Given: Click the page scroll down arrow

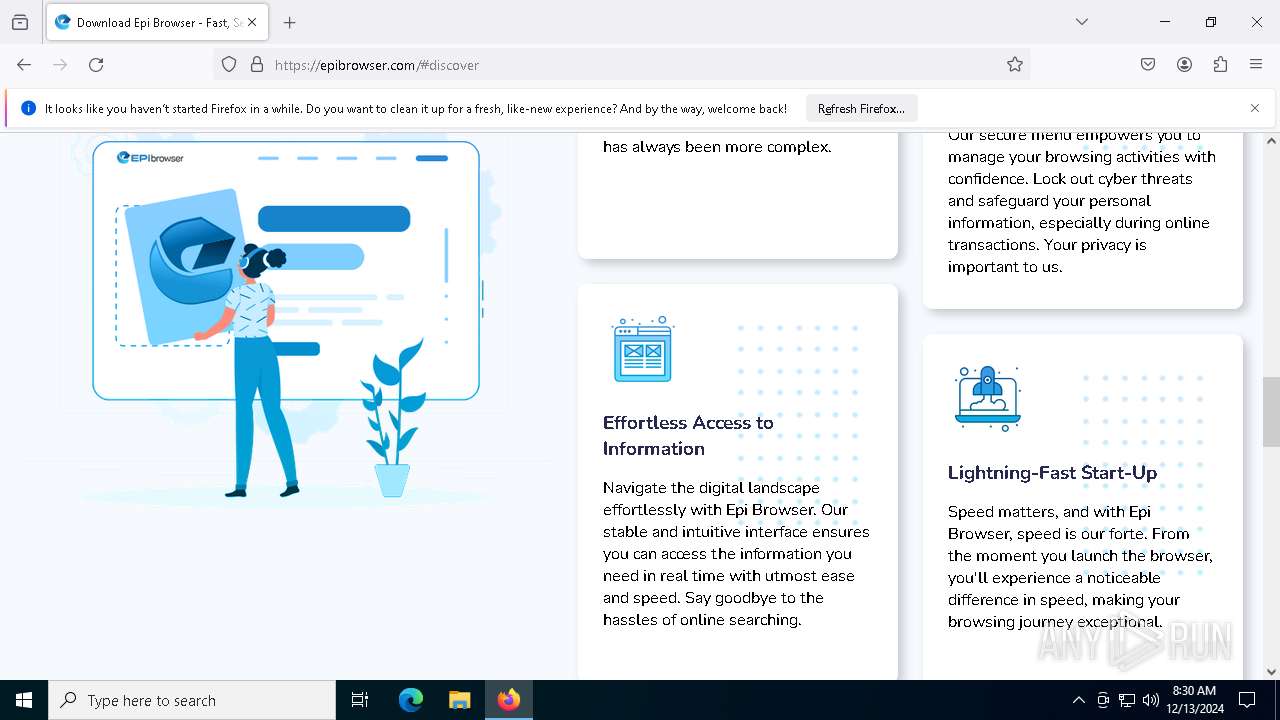Looking at the screenshot, I should 1271,672.
